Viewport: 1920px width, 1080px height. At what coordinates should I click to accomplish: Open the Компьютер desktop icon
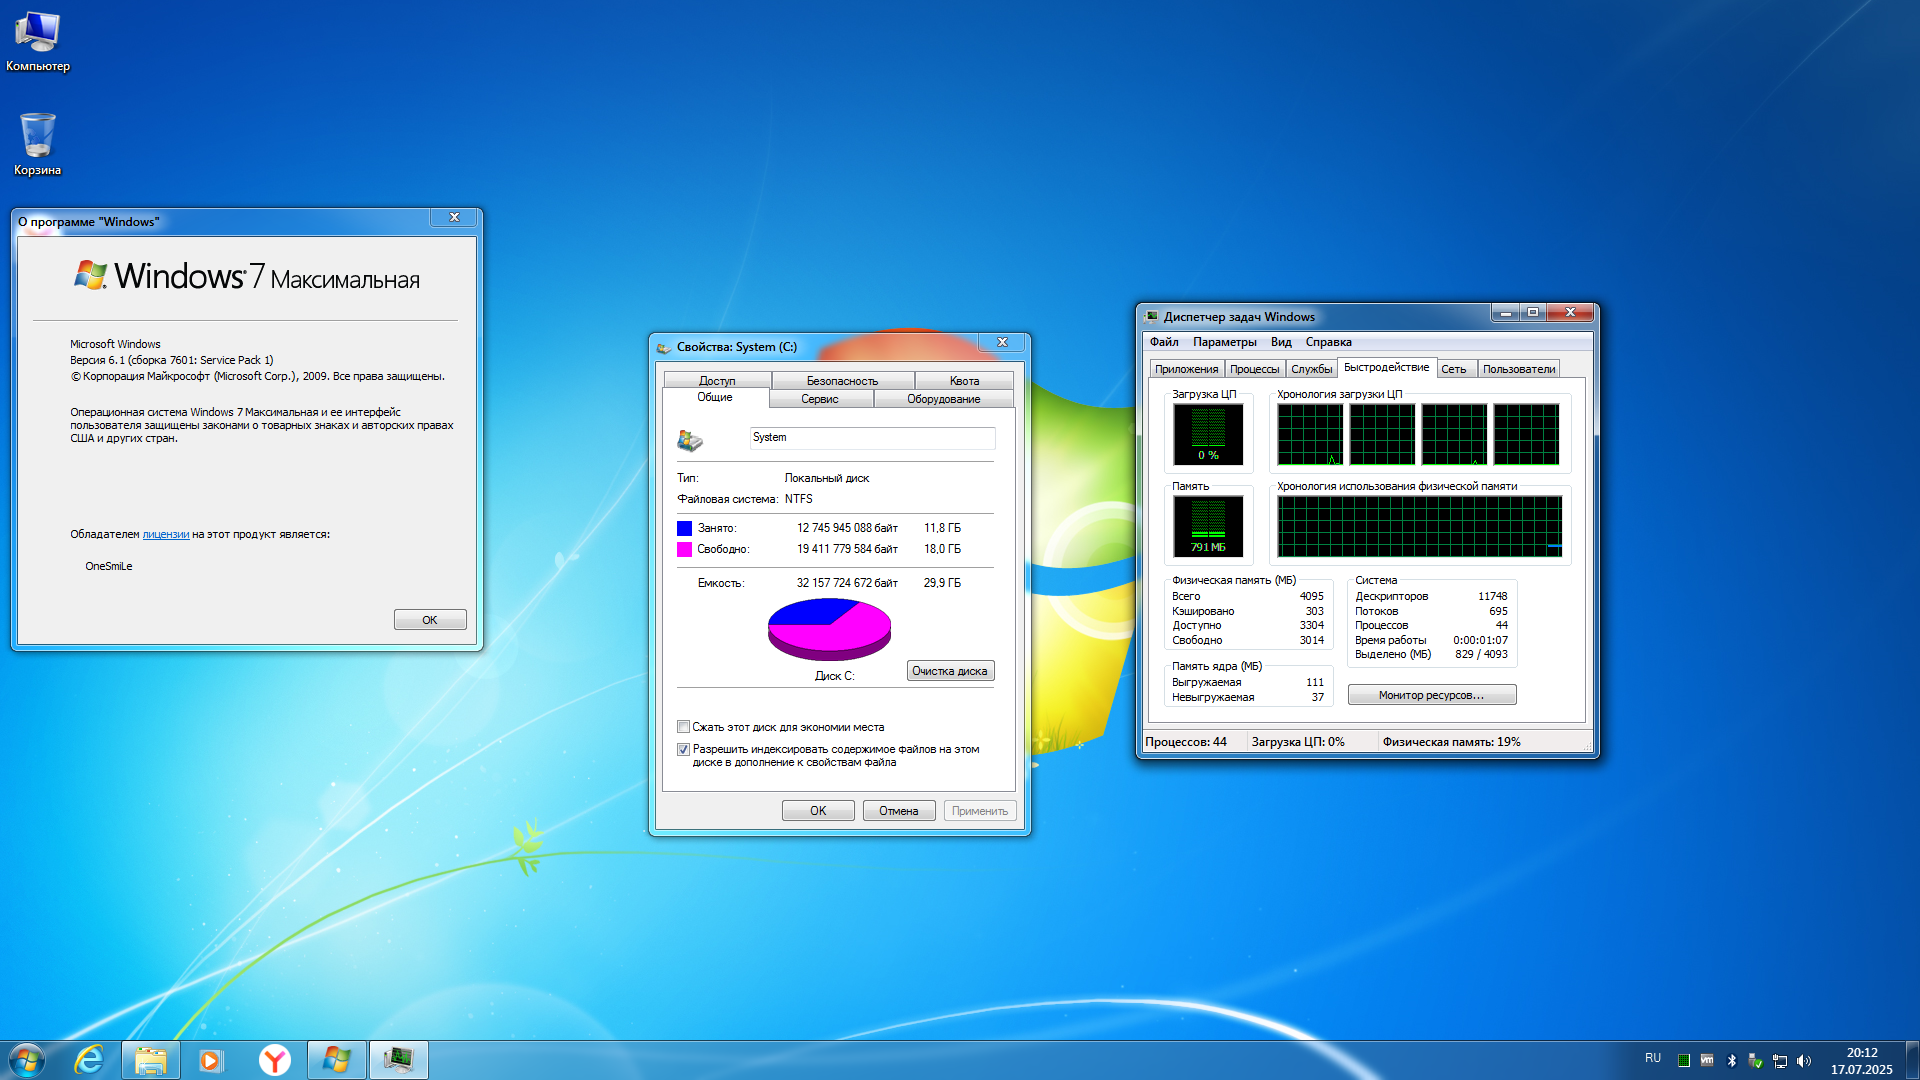[x=38, y=42]
